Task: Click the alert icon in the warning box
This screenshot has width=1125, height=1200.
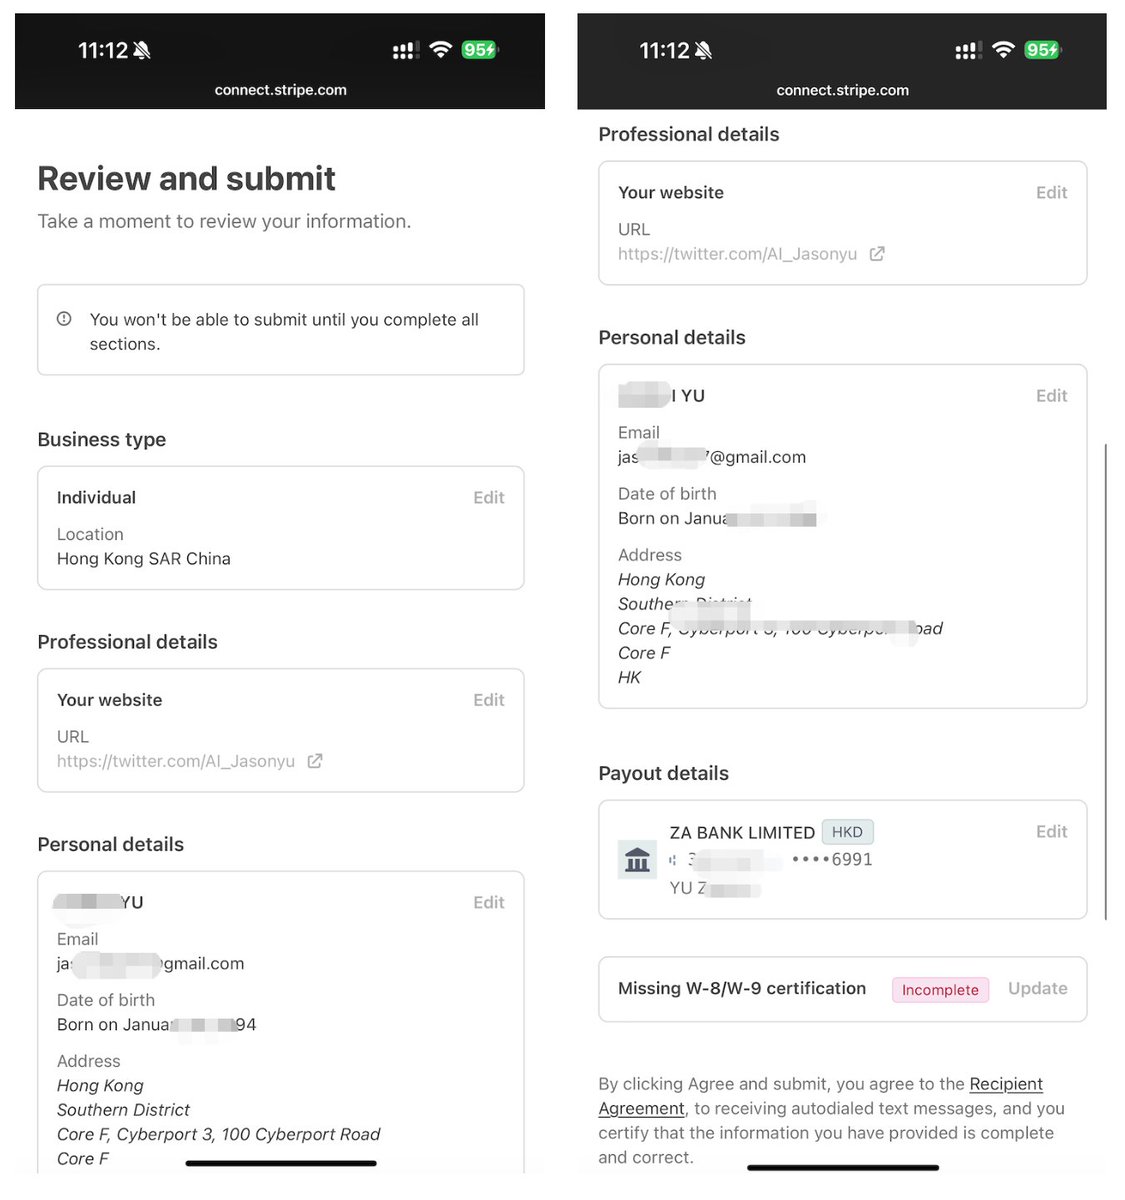Action: tap(64, 319)
